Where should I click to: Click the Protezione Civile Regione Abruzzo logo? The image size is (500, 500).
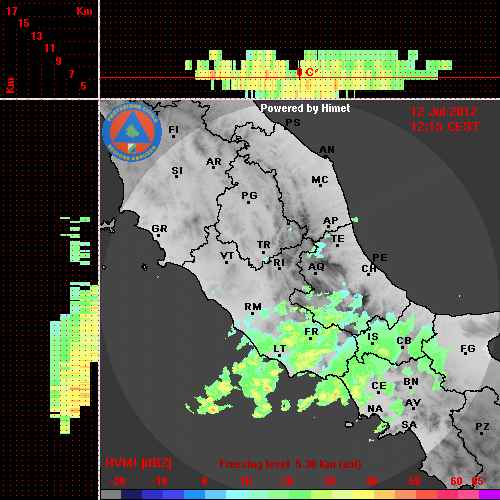[132, 133]
